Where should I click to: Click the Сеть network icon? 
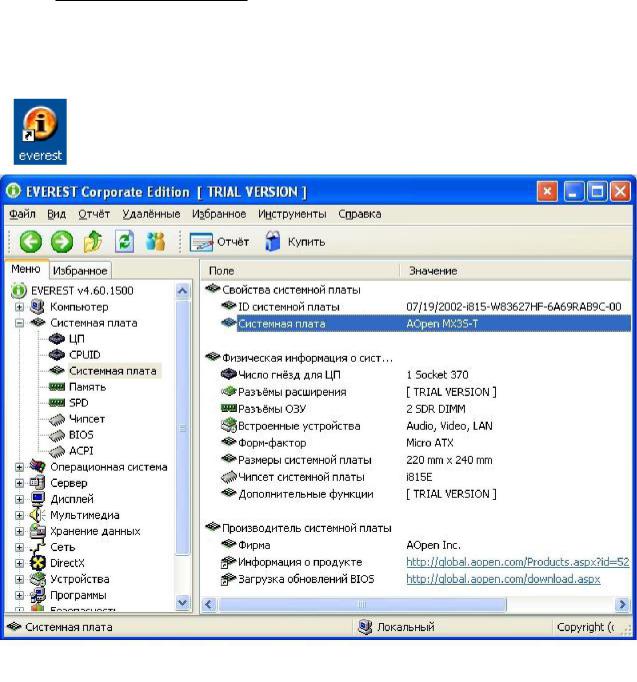point(37,547)
